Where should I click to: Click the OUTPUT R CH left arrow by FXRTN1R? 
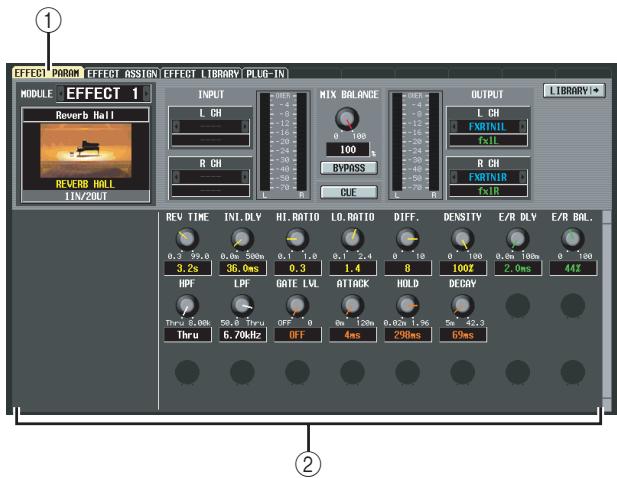pyautogui.click(x=454, y=177)
